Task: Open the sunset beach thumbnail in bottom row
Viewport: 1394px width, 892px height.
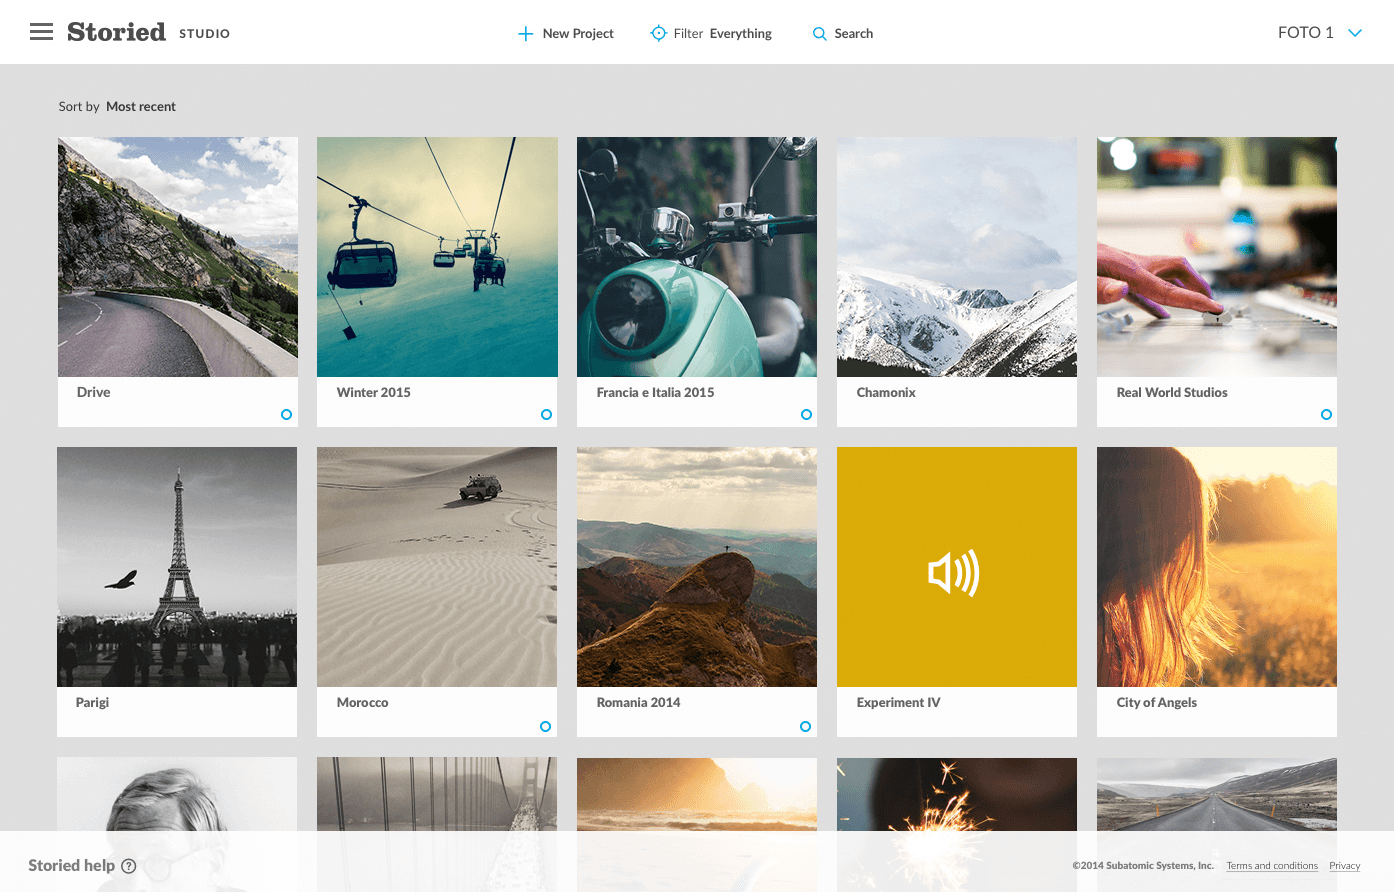Action: pyautogui.click(x=697, y=824)
